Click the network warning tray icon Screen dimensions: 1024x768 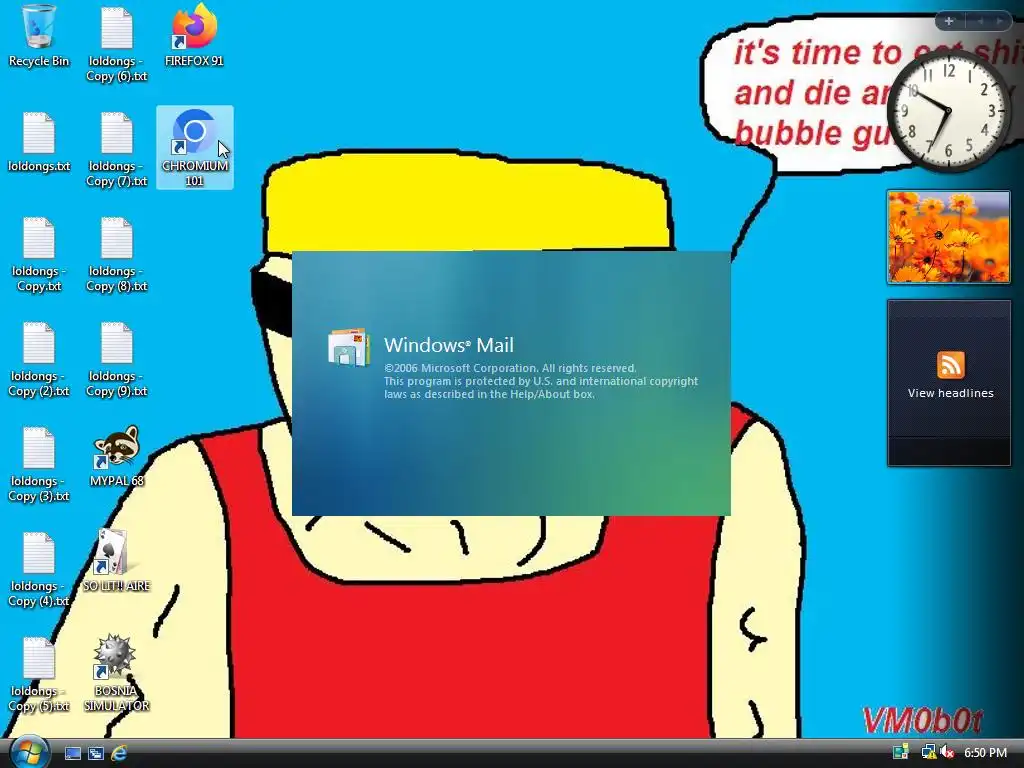click(927, 753)
